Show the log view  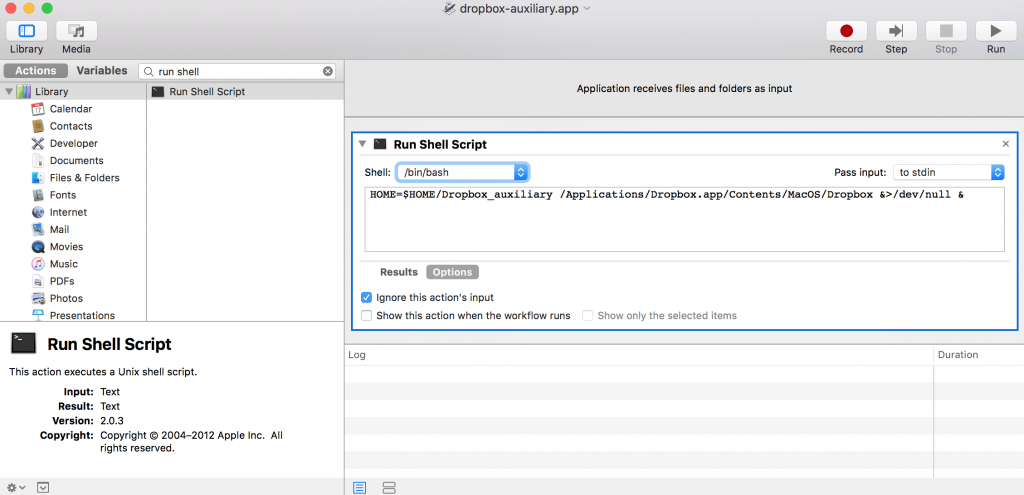click(x=360, y=487)
